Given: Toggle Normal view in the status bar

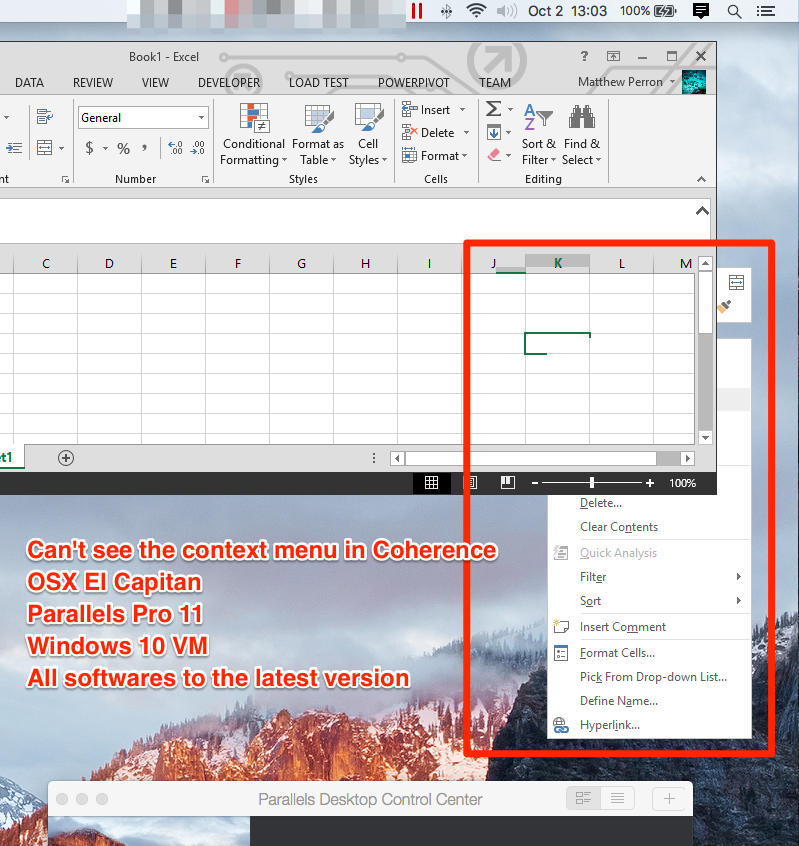Looking at the screenshot, I should click(x=431, y=483).
